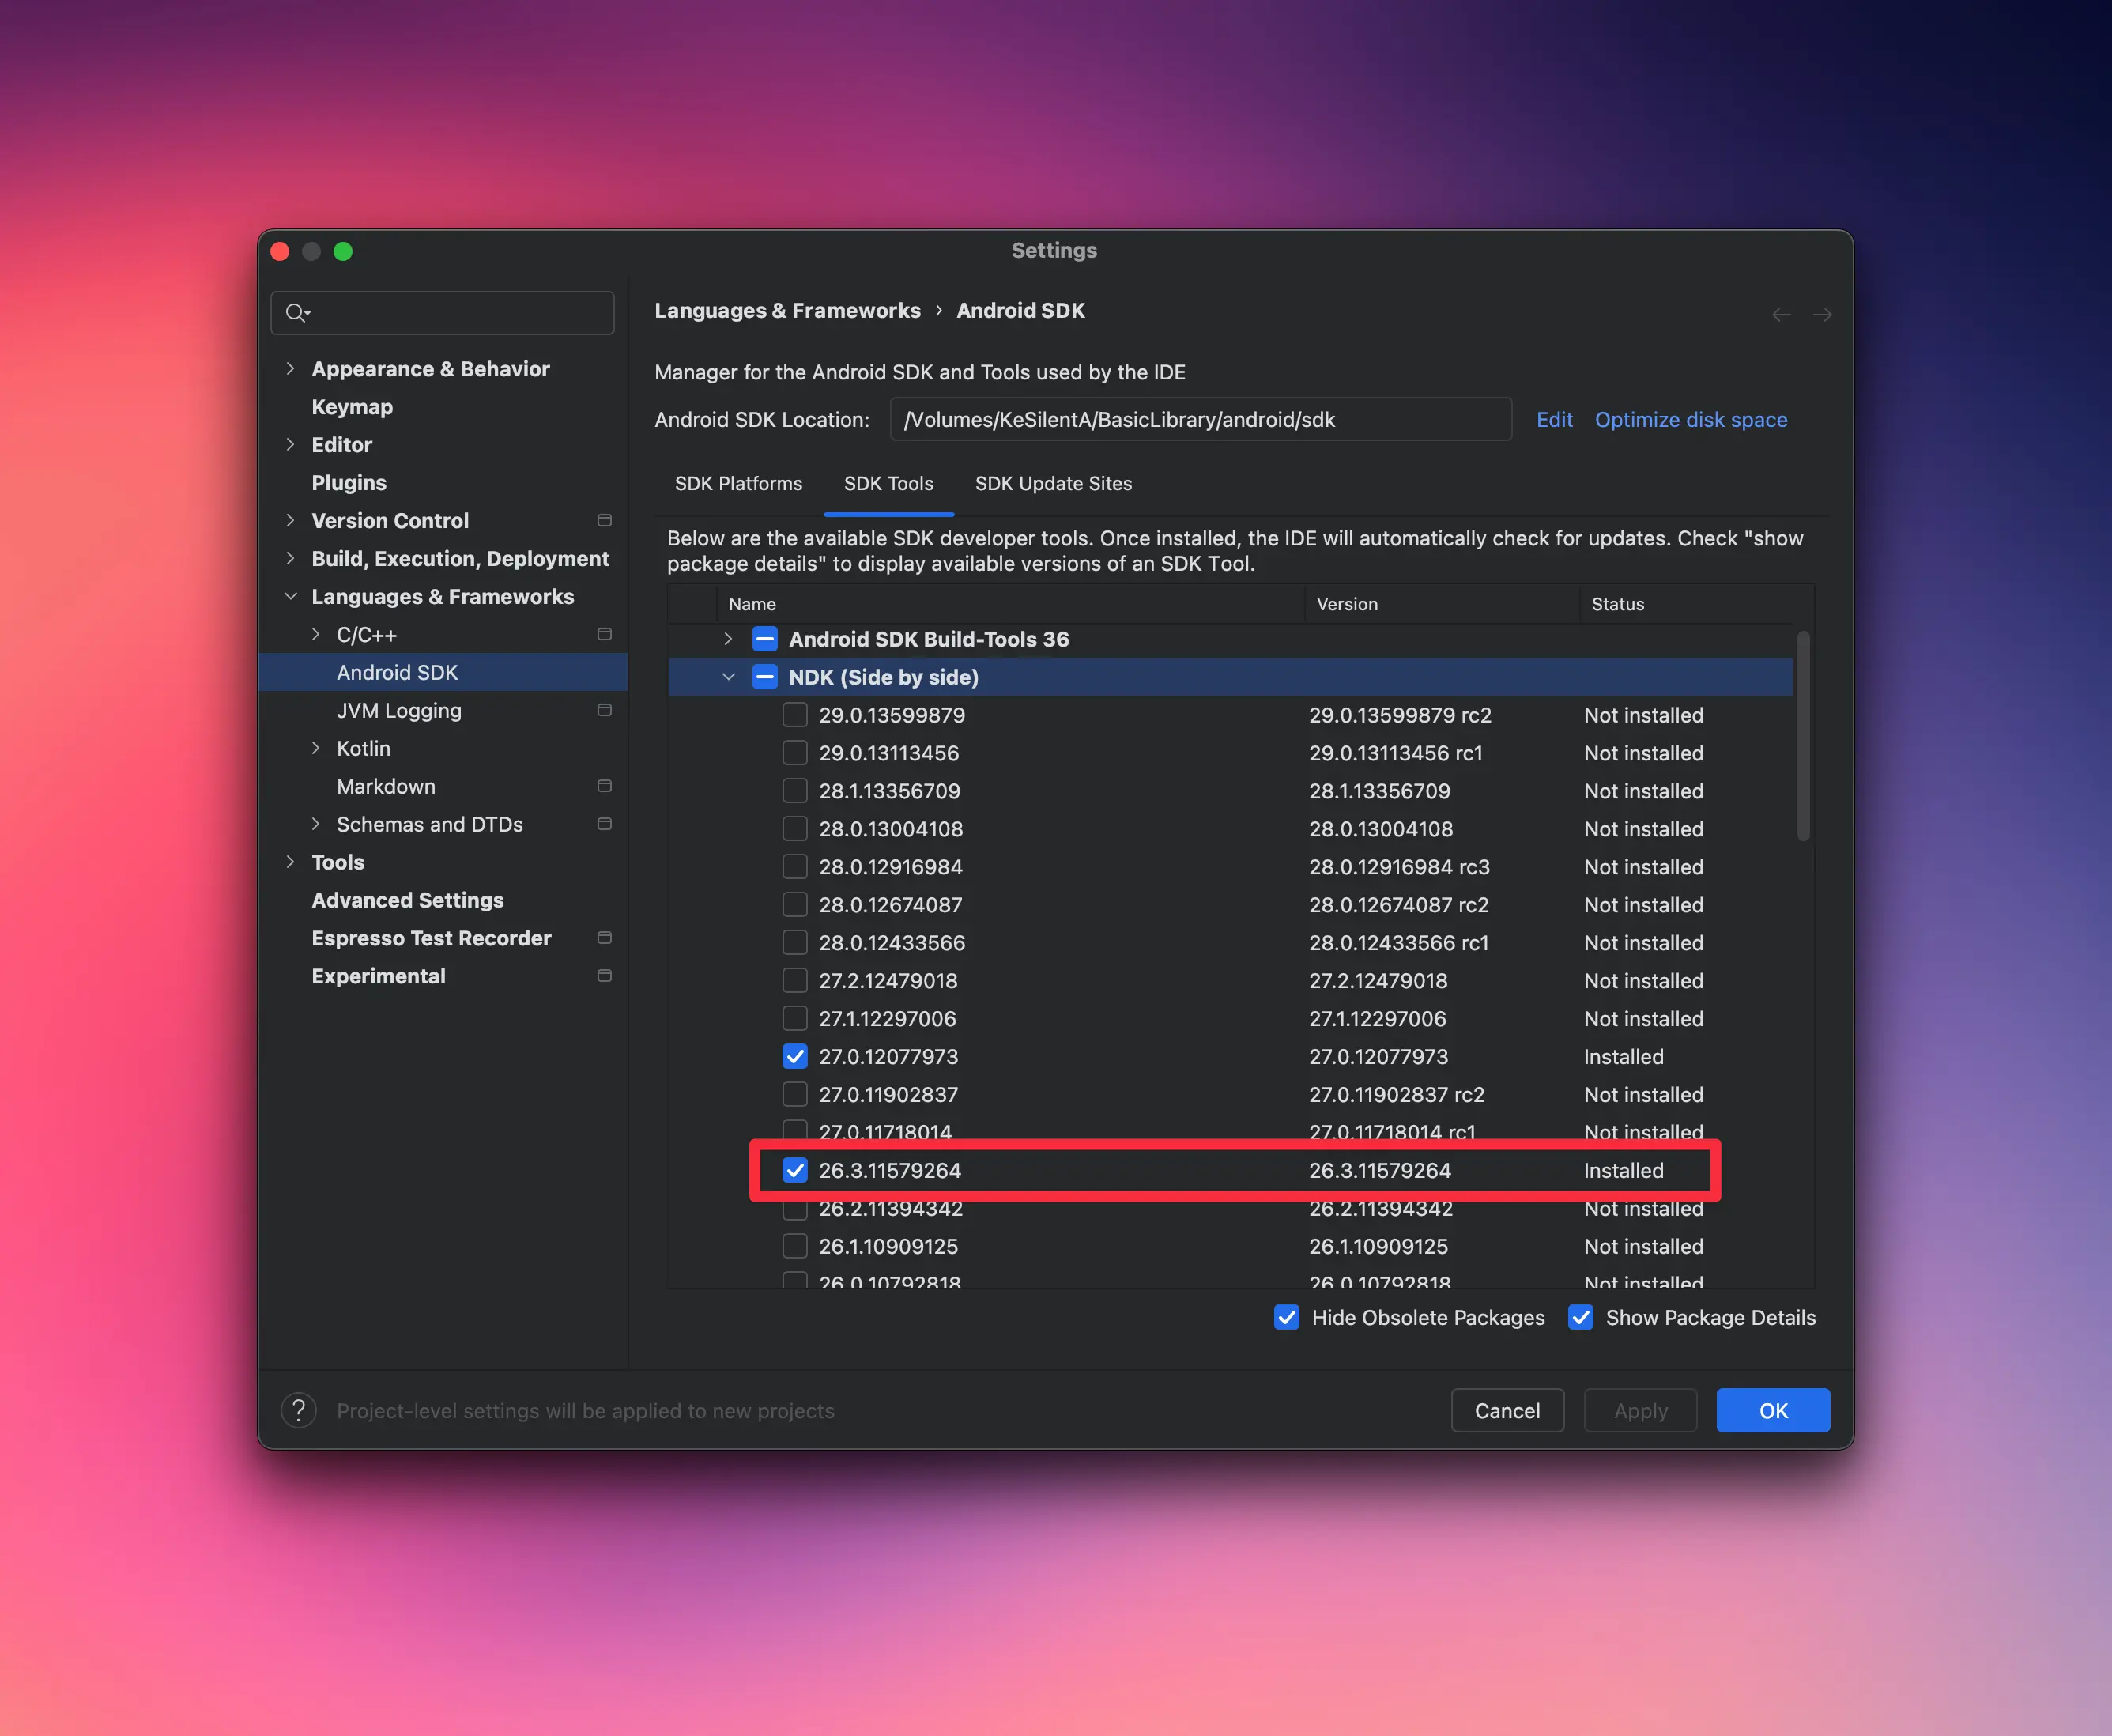
Task: Click the back navigation arrow
Action: pos(1781,314)
